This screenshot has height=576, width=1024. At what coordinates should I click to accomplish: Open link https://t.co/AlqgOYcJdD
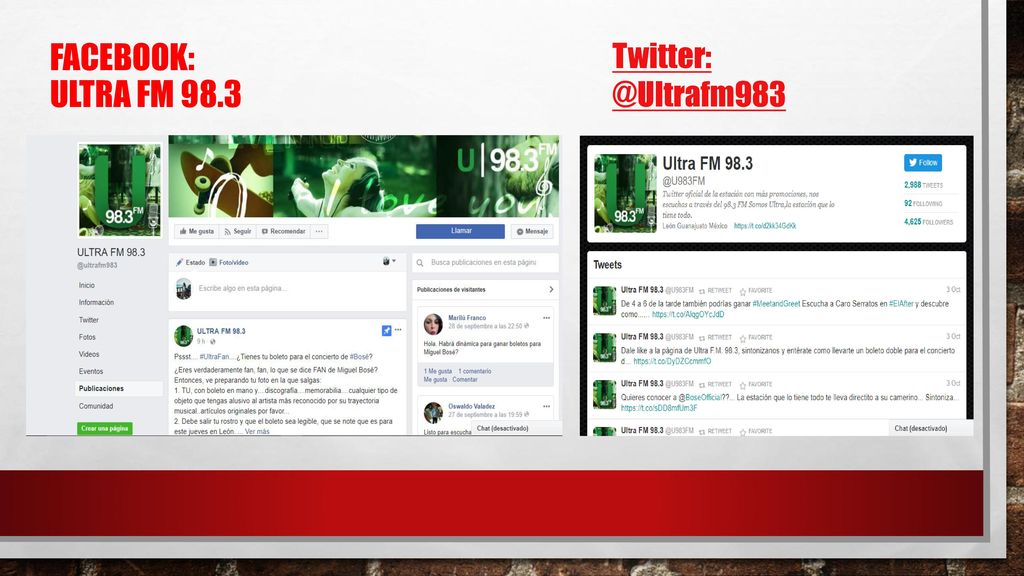click(x=688, y=314)
